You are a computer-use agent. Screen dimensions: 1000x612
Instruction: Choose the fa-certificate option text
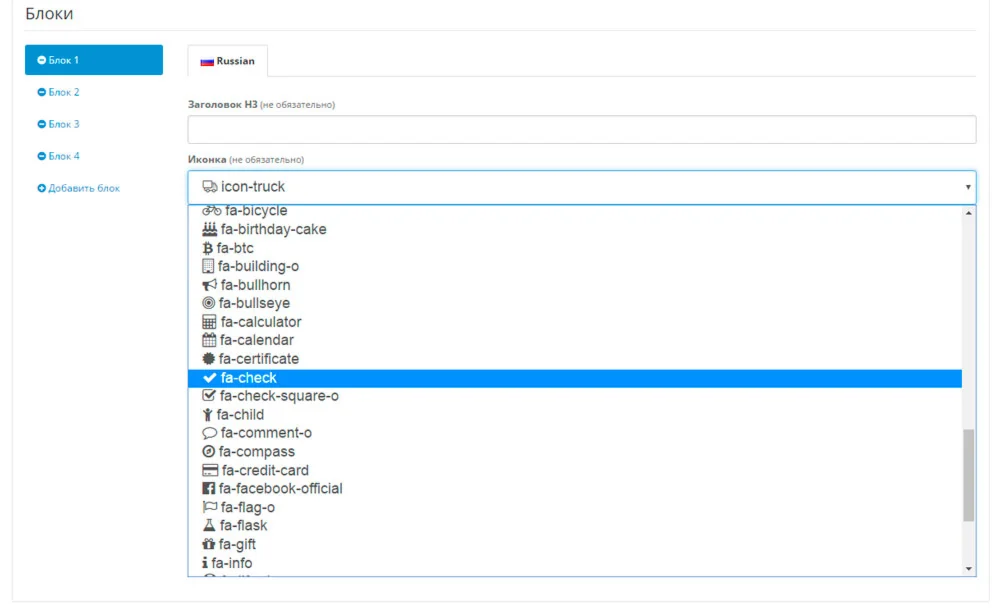coord(259,359)
